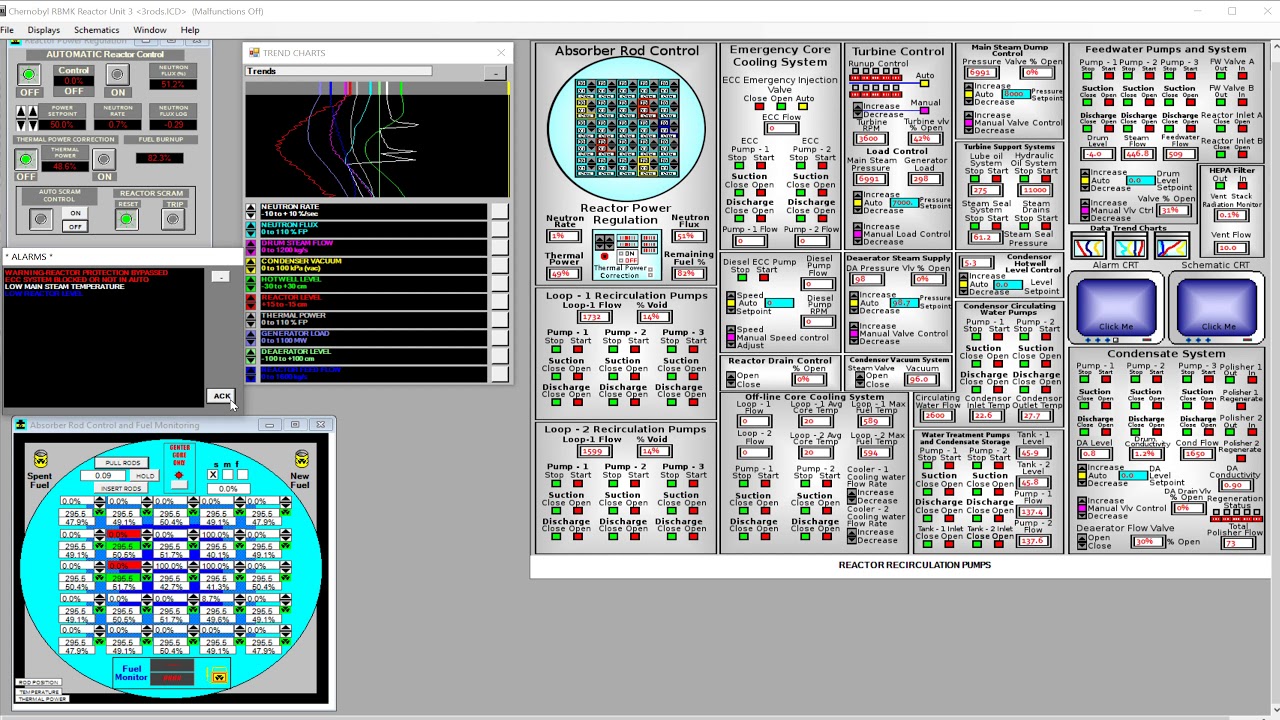This screenshot has height=720, width=1280.
Task: Open the second Data Trend Chart icon
Action: (1129, 247)
